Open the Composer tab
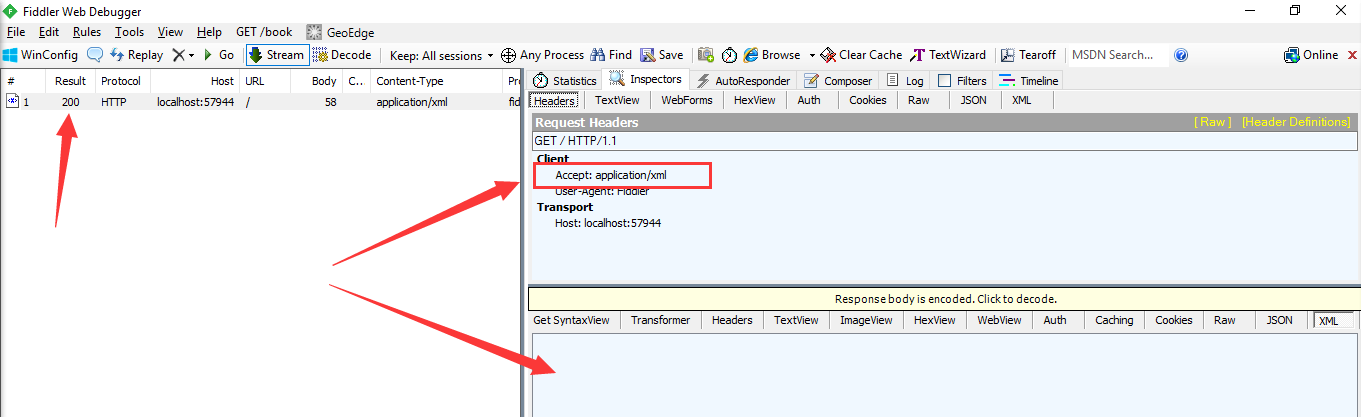The image size is (1361, 417). coord(838,80)
